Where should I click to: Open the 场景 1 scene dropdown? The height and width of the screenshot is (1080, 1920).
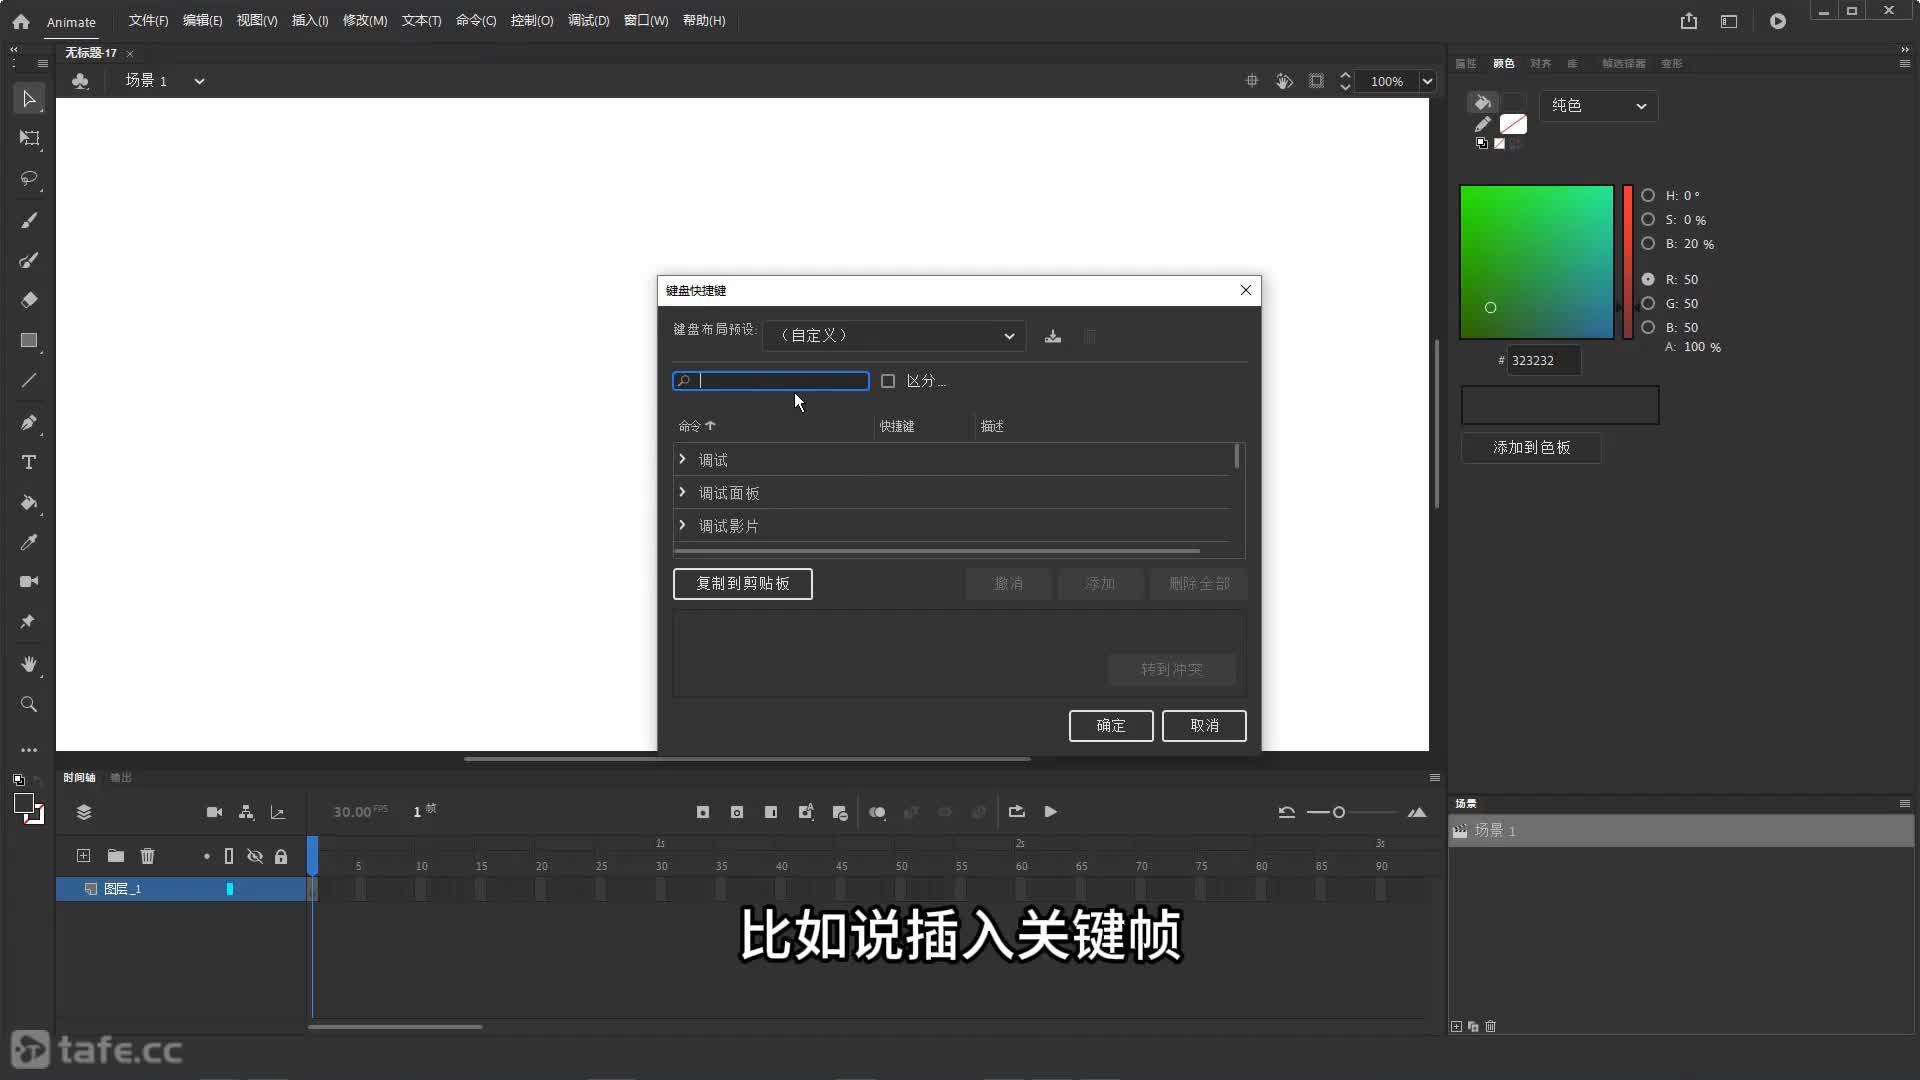click(199, 81)
